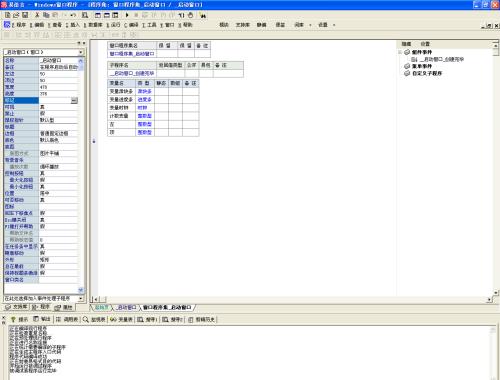The height and width of the screenshot is (380, 500).
Task: Select the 可视 property value
Action: pos(58,107)
